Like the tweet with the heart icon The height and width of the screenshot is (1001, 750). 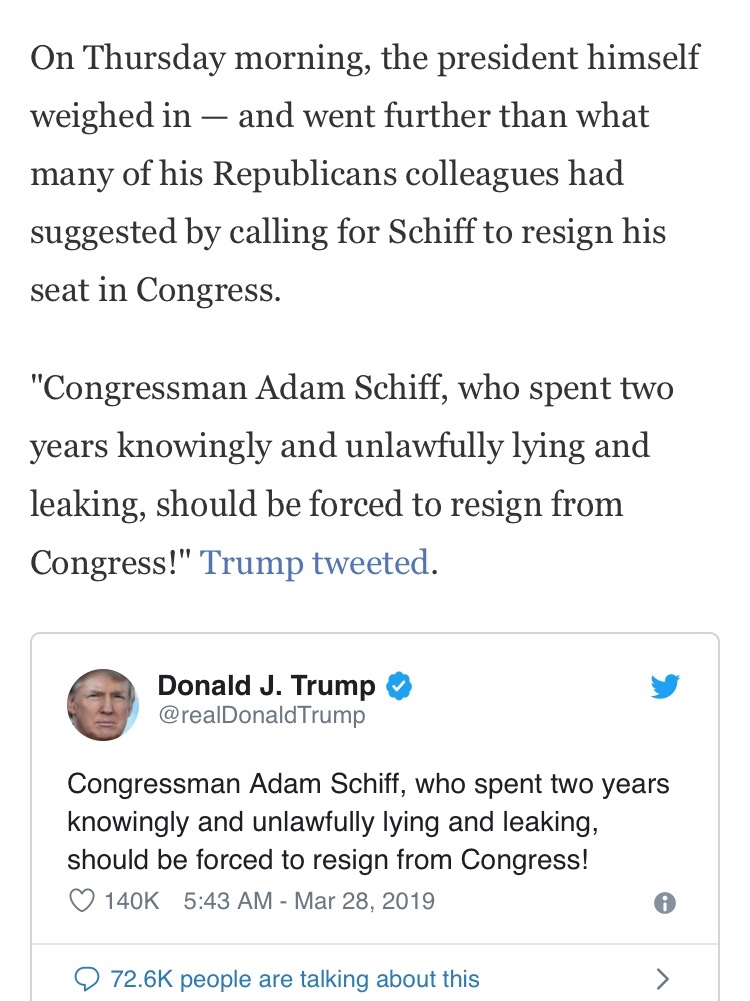click(81, 900)
